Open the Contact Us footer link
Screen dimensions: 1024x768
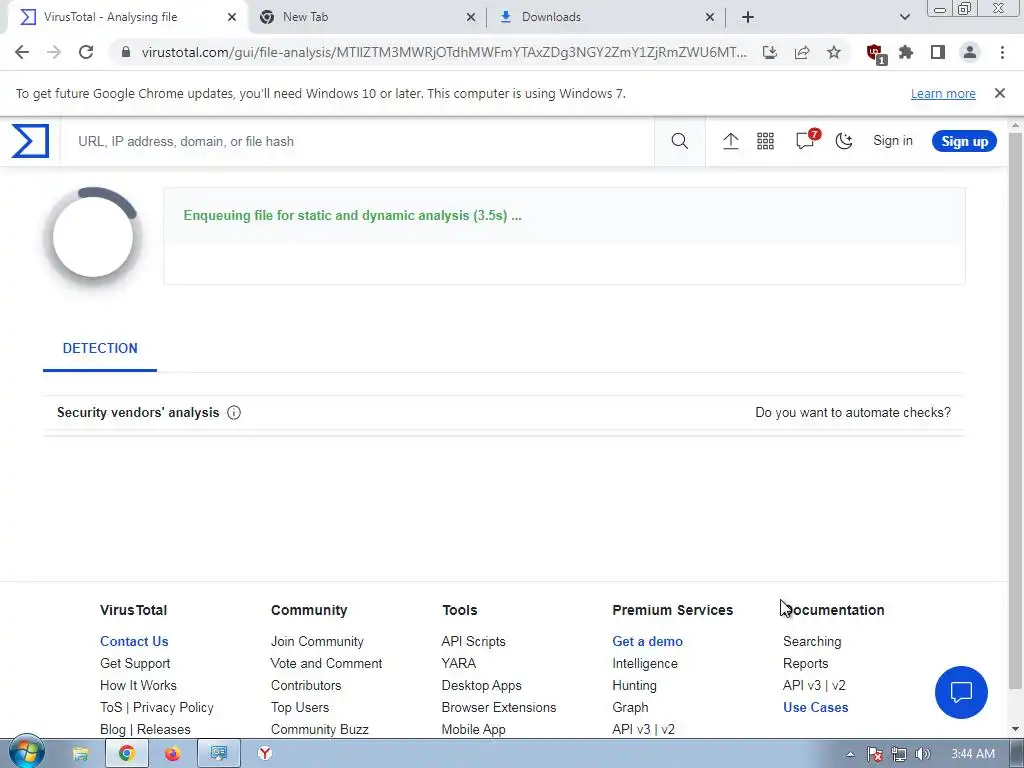pyautogui.click(x=134, y=641)
